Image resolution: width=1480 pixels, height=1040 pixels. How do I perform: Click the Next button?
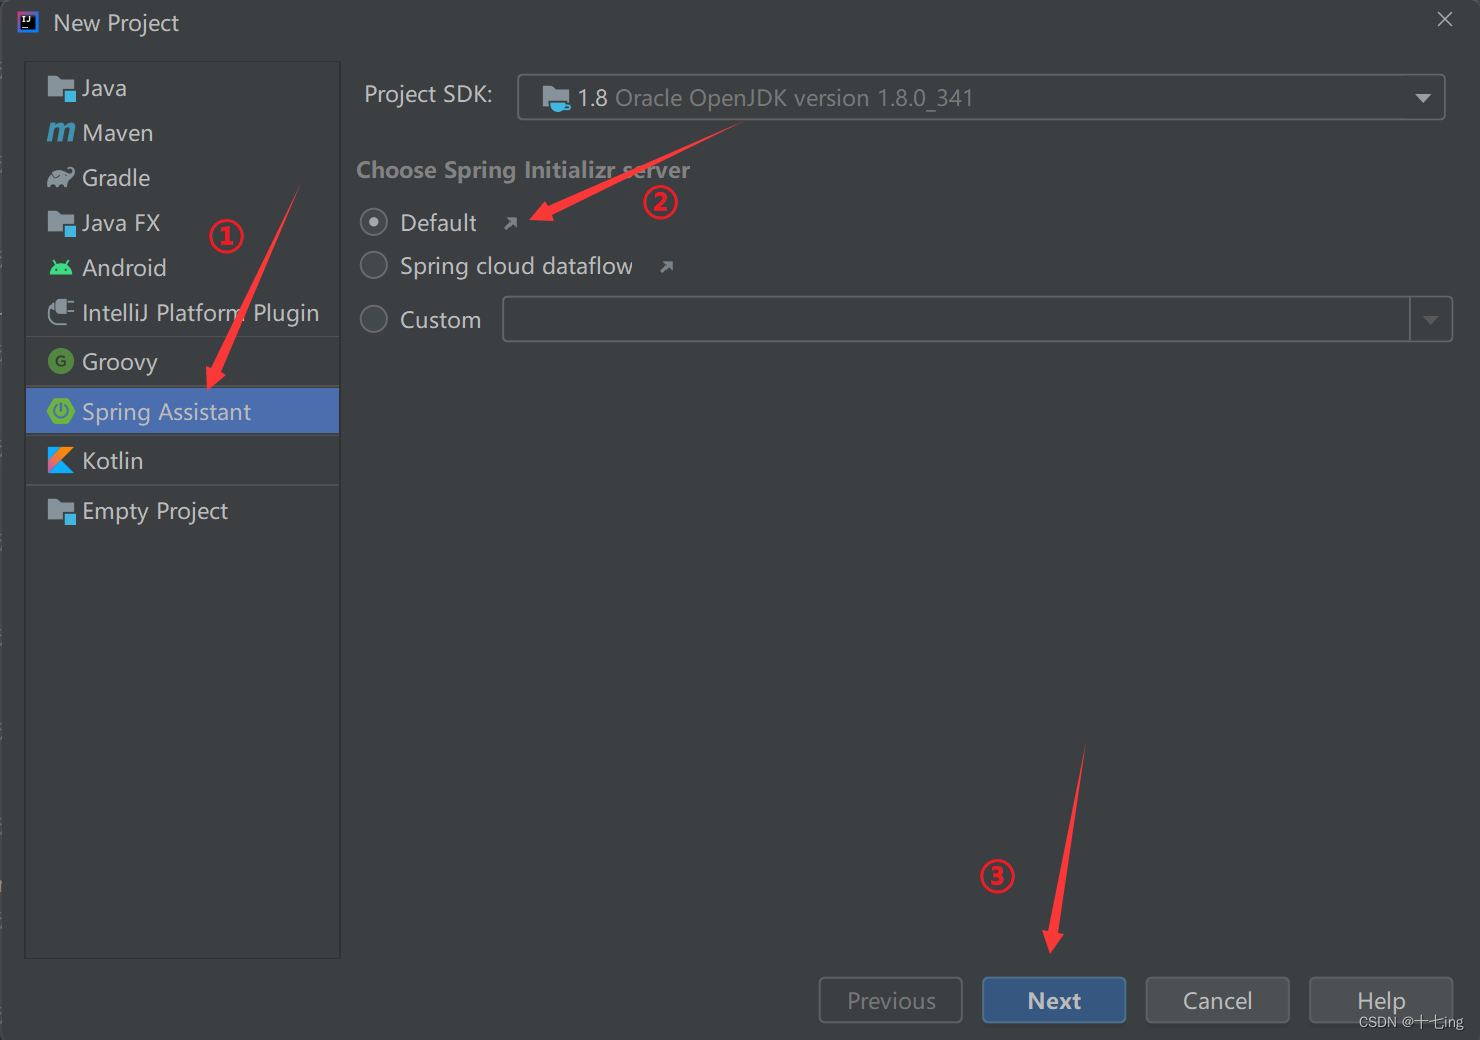[x=1054, y=1000]
